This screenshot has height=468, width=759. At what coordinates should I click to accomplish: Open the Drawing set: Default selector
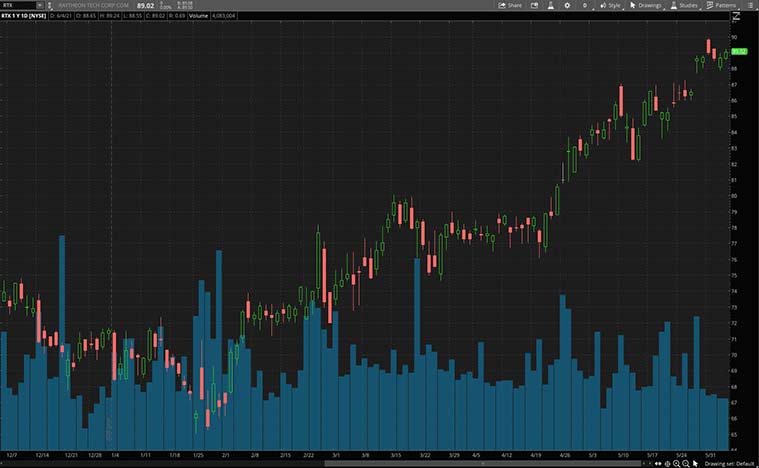[x=729, y=464]
